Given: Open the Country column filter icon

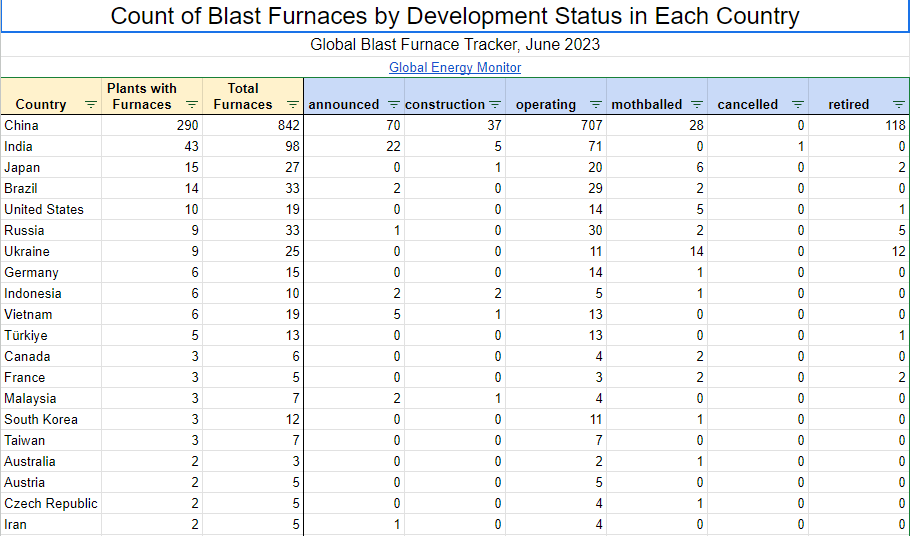Looking at the screenshot, I should [91, 104].
